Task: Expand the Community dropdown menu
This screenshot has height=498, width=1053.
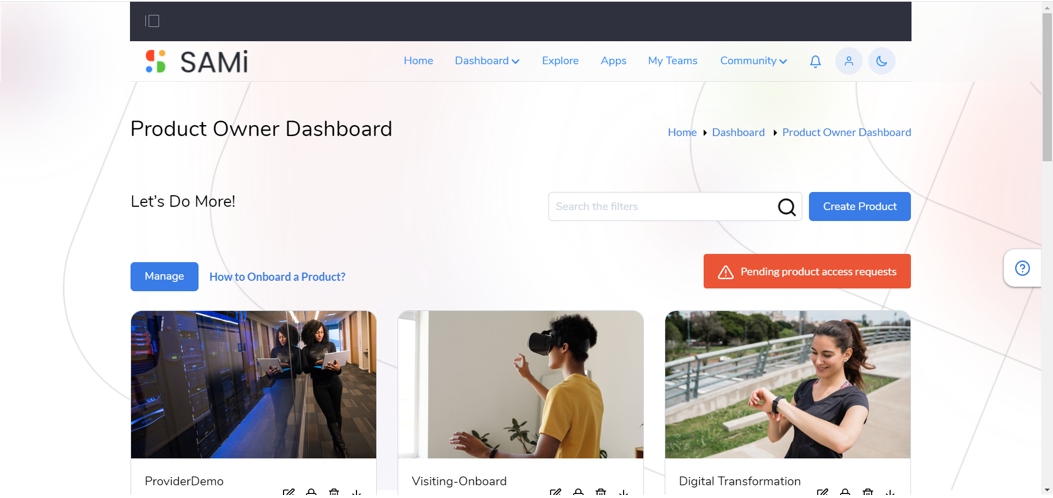Action: click(x=753, y=61)
